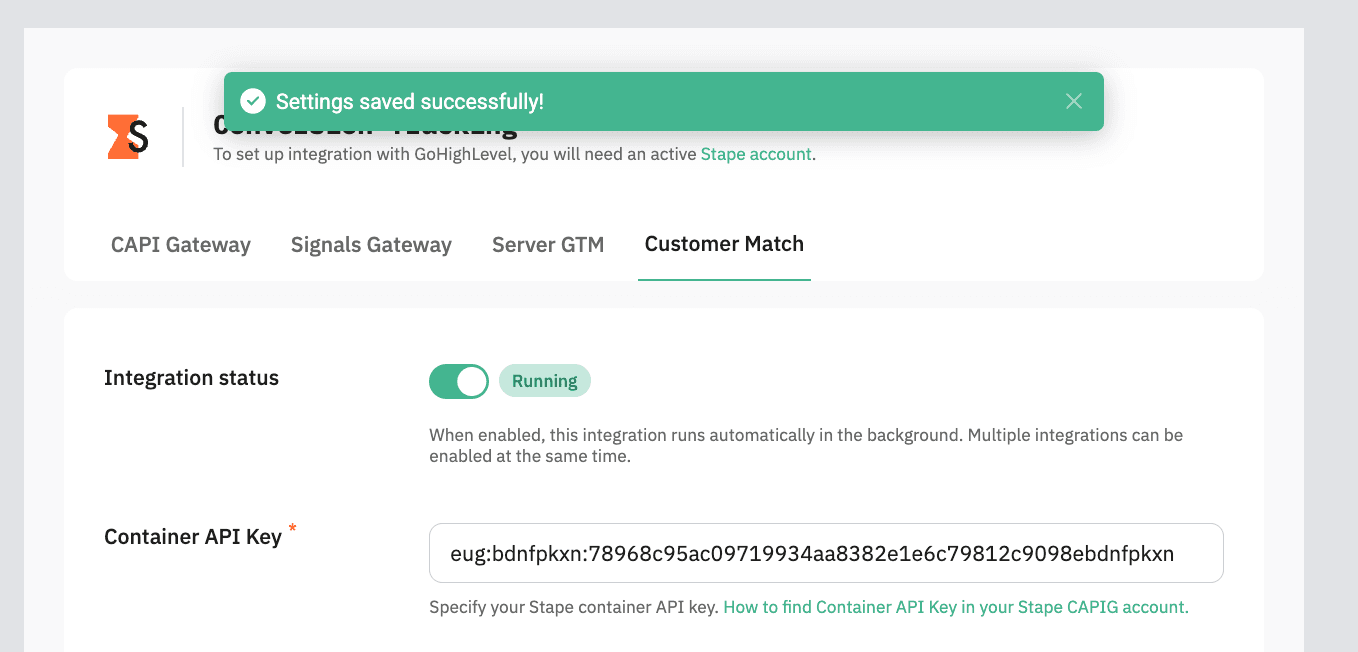Image resolution: width=1358 pixels, height=652 pixels.
Task: Open the How to find Container API Key link
Action: click(x=955, y=607)
